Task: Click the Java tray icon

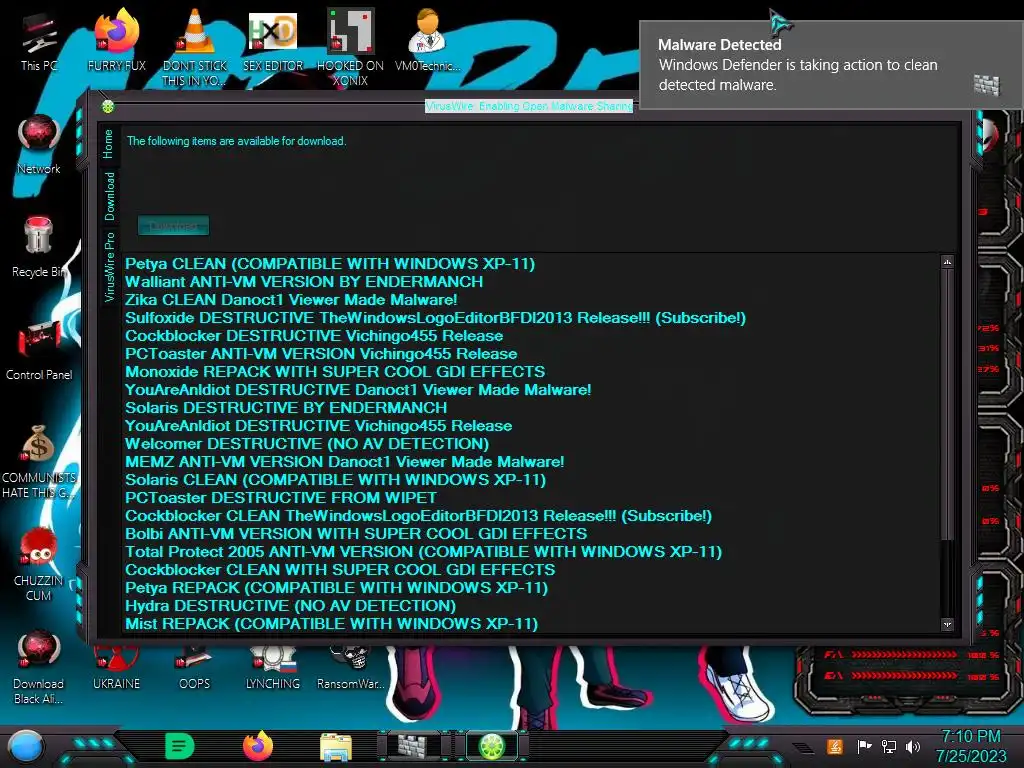Action: pyautogui.click(x=835, y=746)
